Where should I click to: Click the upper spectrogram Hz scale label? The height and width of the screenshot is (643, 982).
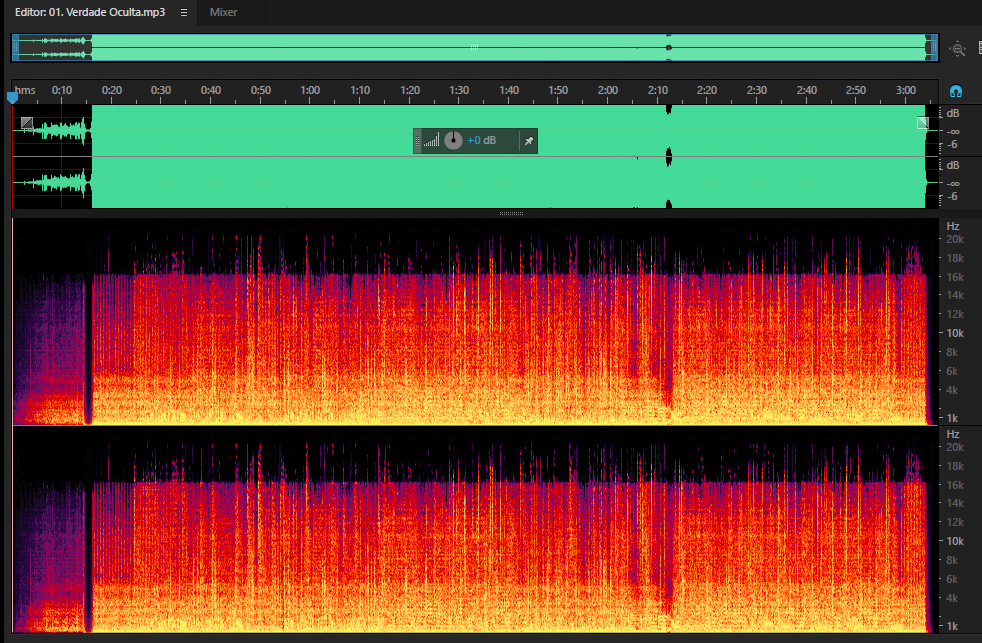(953, 226)
